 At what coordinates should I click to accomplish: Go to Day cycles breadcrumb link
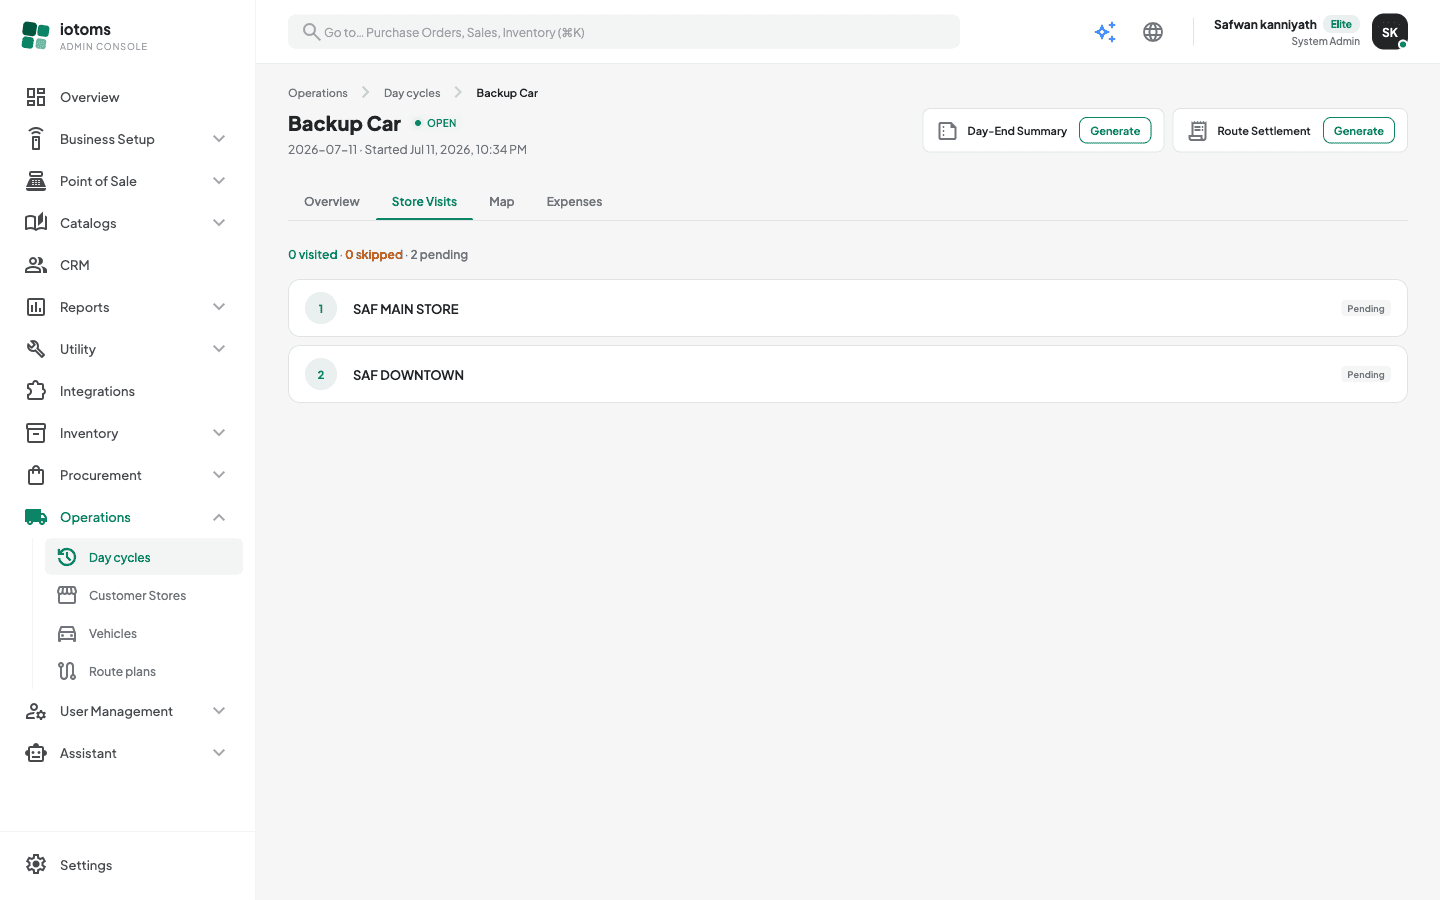point(412,93)
